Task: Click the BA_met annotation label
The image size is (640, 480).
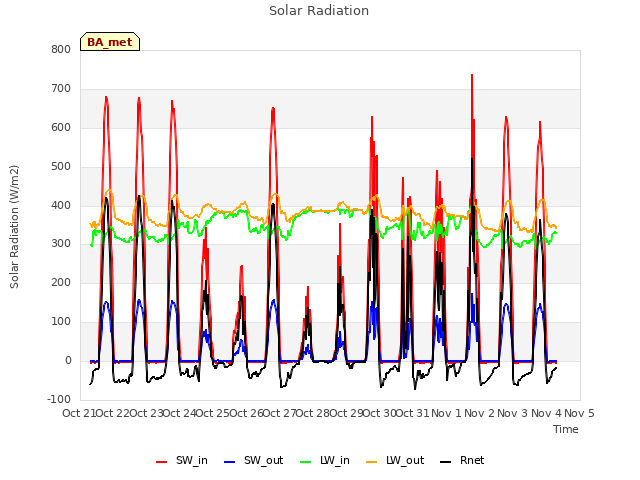Action: 110,42
